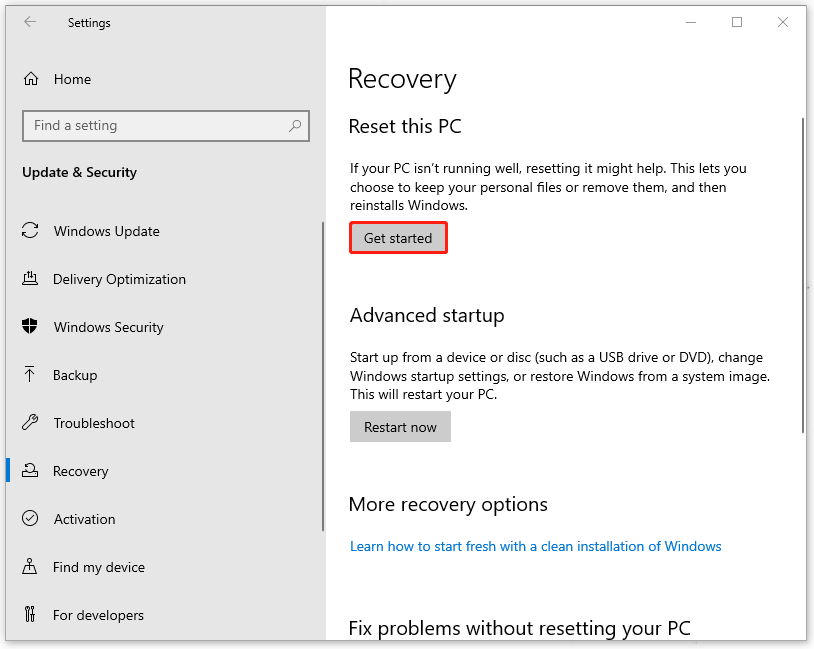
Task: Click the Find my device icon
Action: (x=30, y=567)
